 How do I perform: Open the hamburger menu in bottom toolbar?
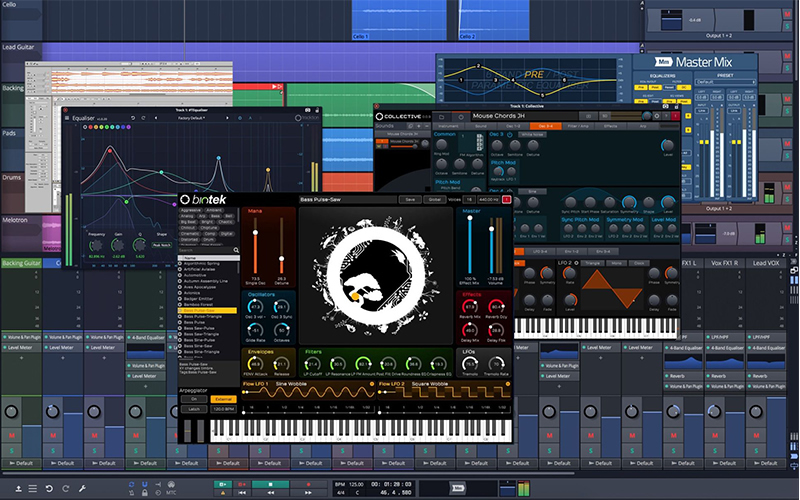33,489
